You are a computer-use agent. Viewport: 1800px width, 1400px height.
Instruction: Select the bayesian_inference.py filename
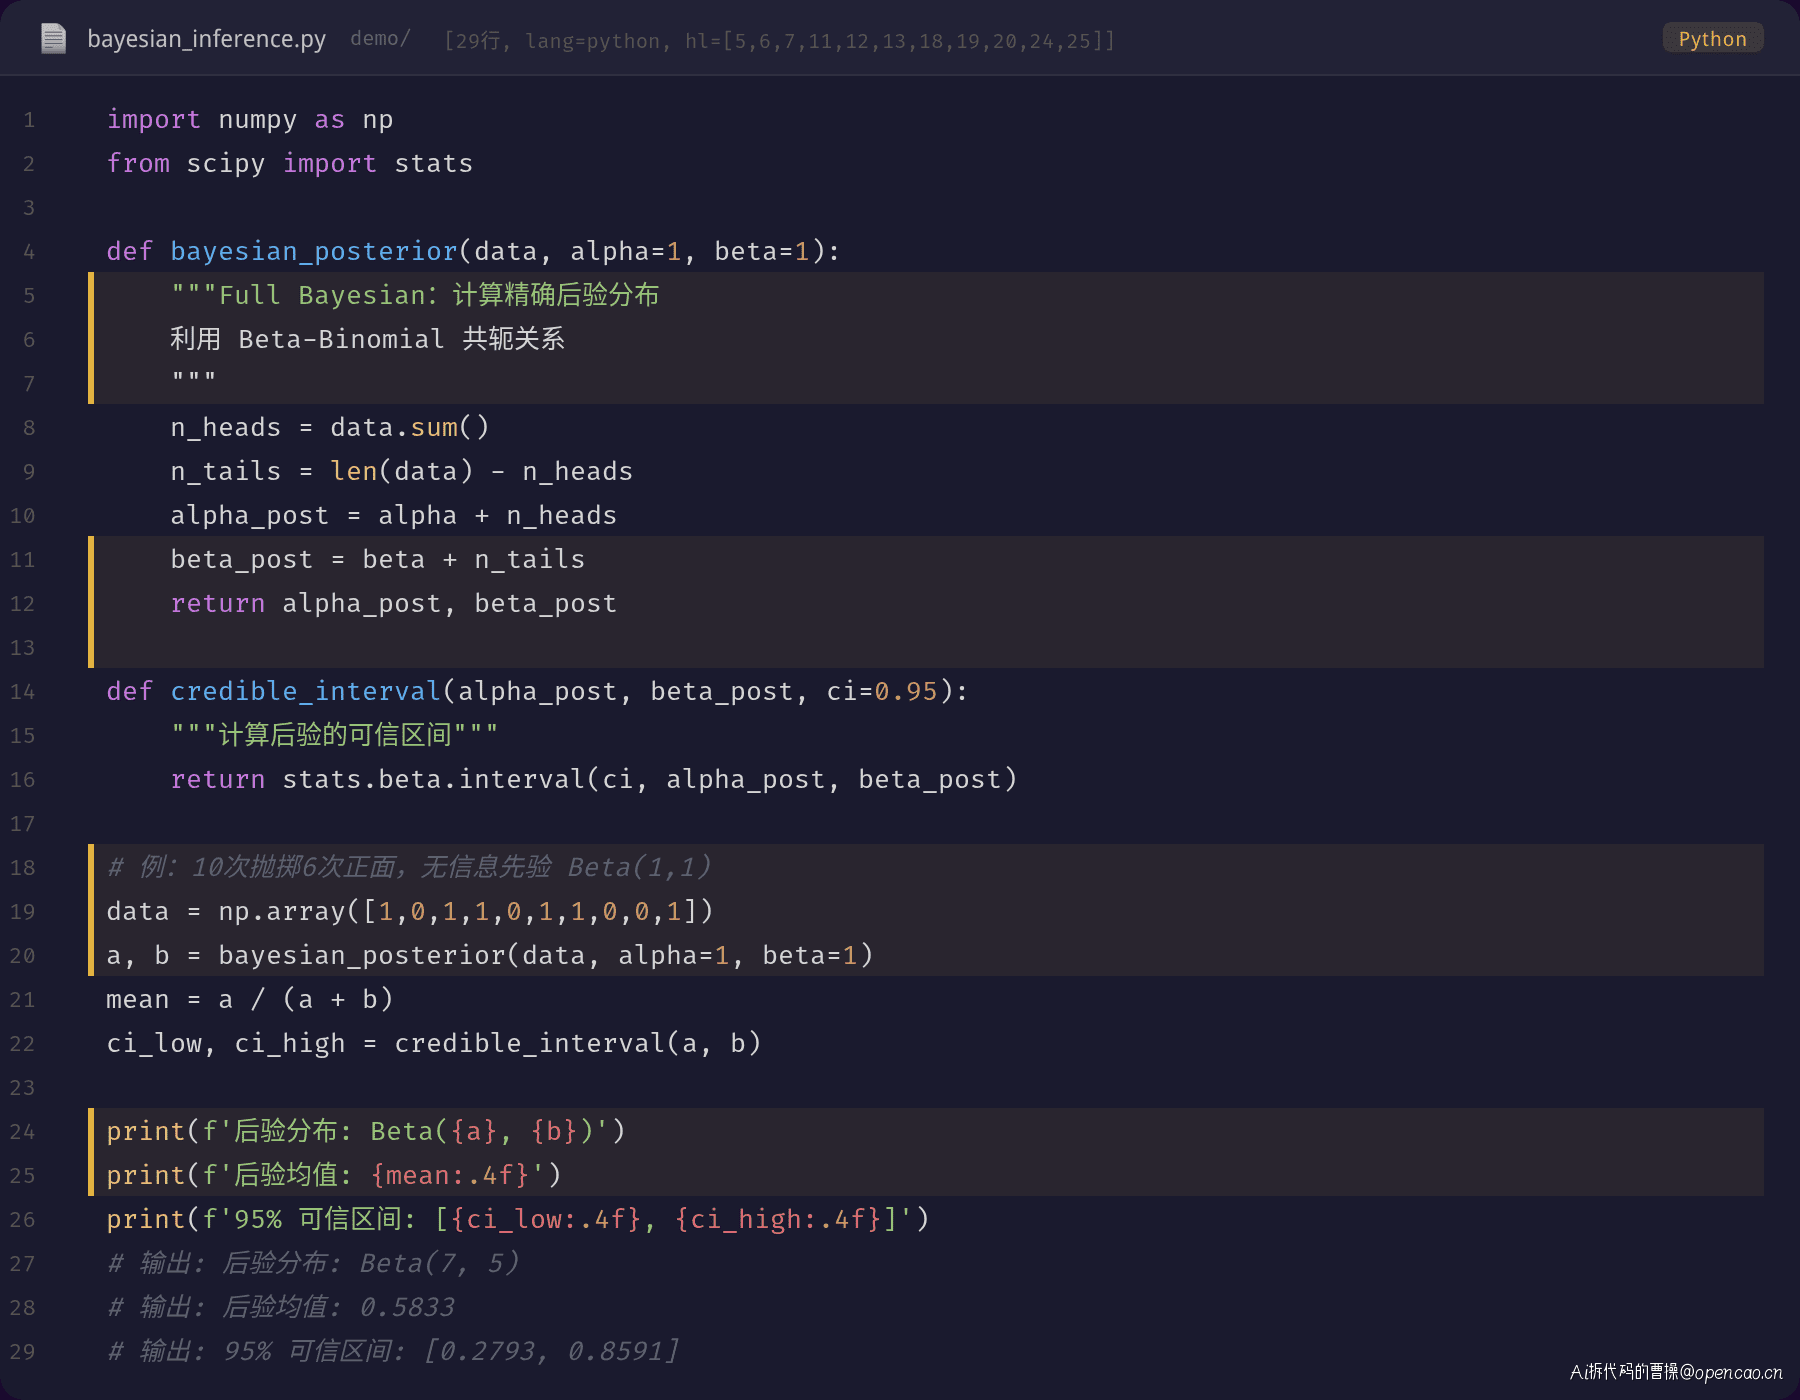(207, 39)
